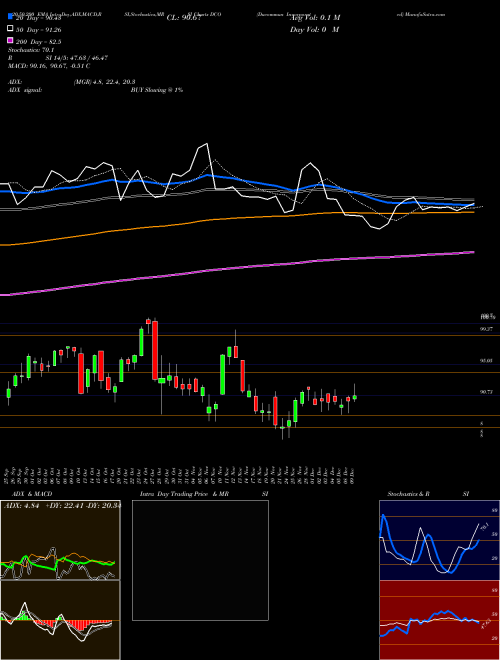Open the blue Stochastics chart panel
500x660 pixels.
click(439, 540)
